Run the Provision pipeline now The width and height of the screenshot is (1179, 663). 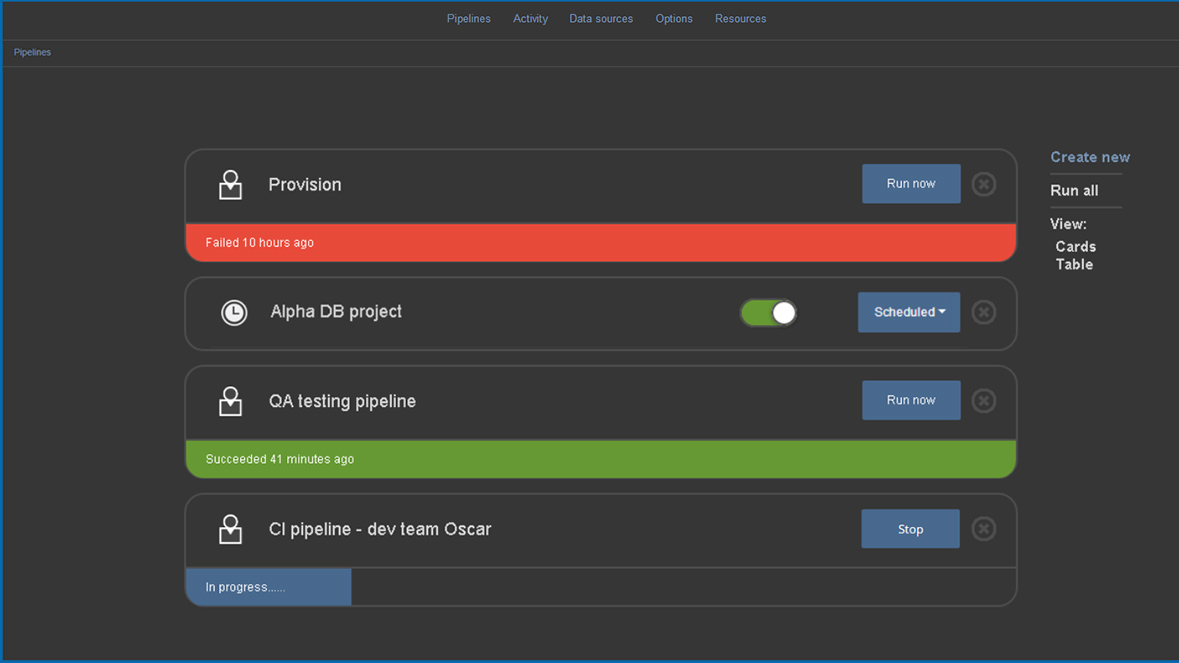(x=910, y=183)
